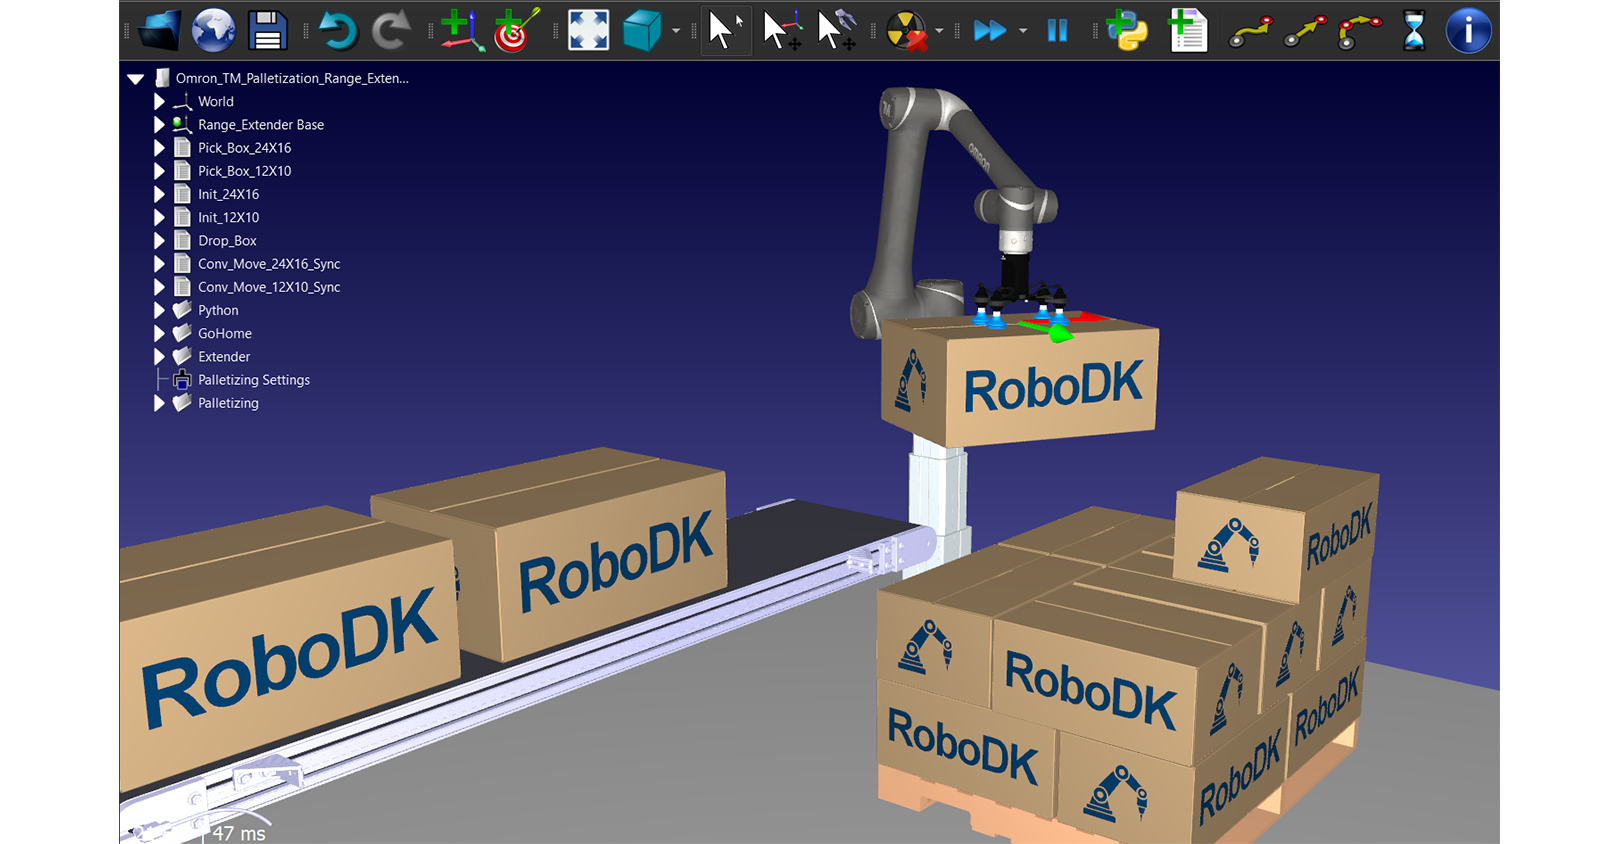Save the station with the floppy disk icon
1620x844 pixels.
[x=267, y=31]
